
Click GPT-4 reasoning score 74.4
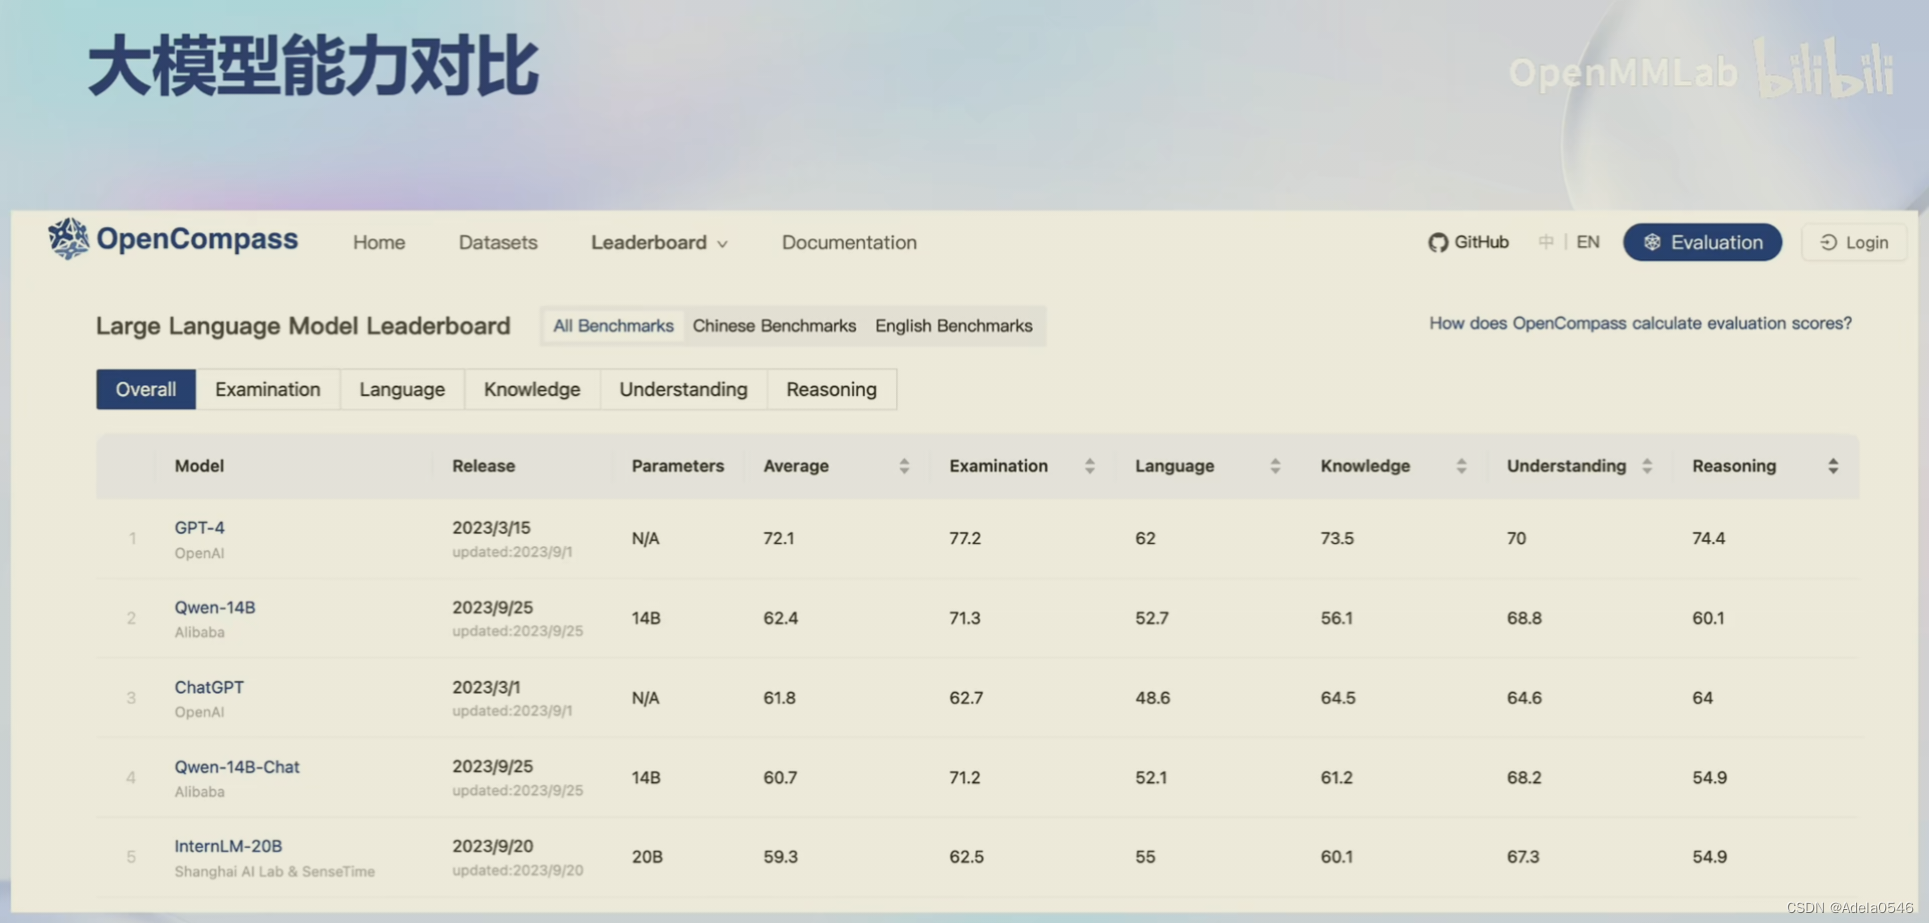coord(1708,538)
